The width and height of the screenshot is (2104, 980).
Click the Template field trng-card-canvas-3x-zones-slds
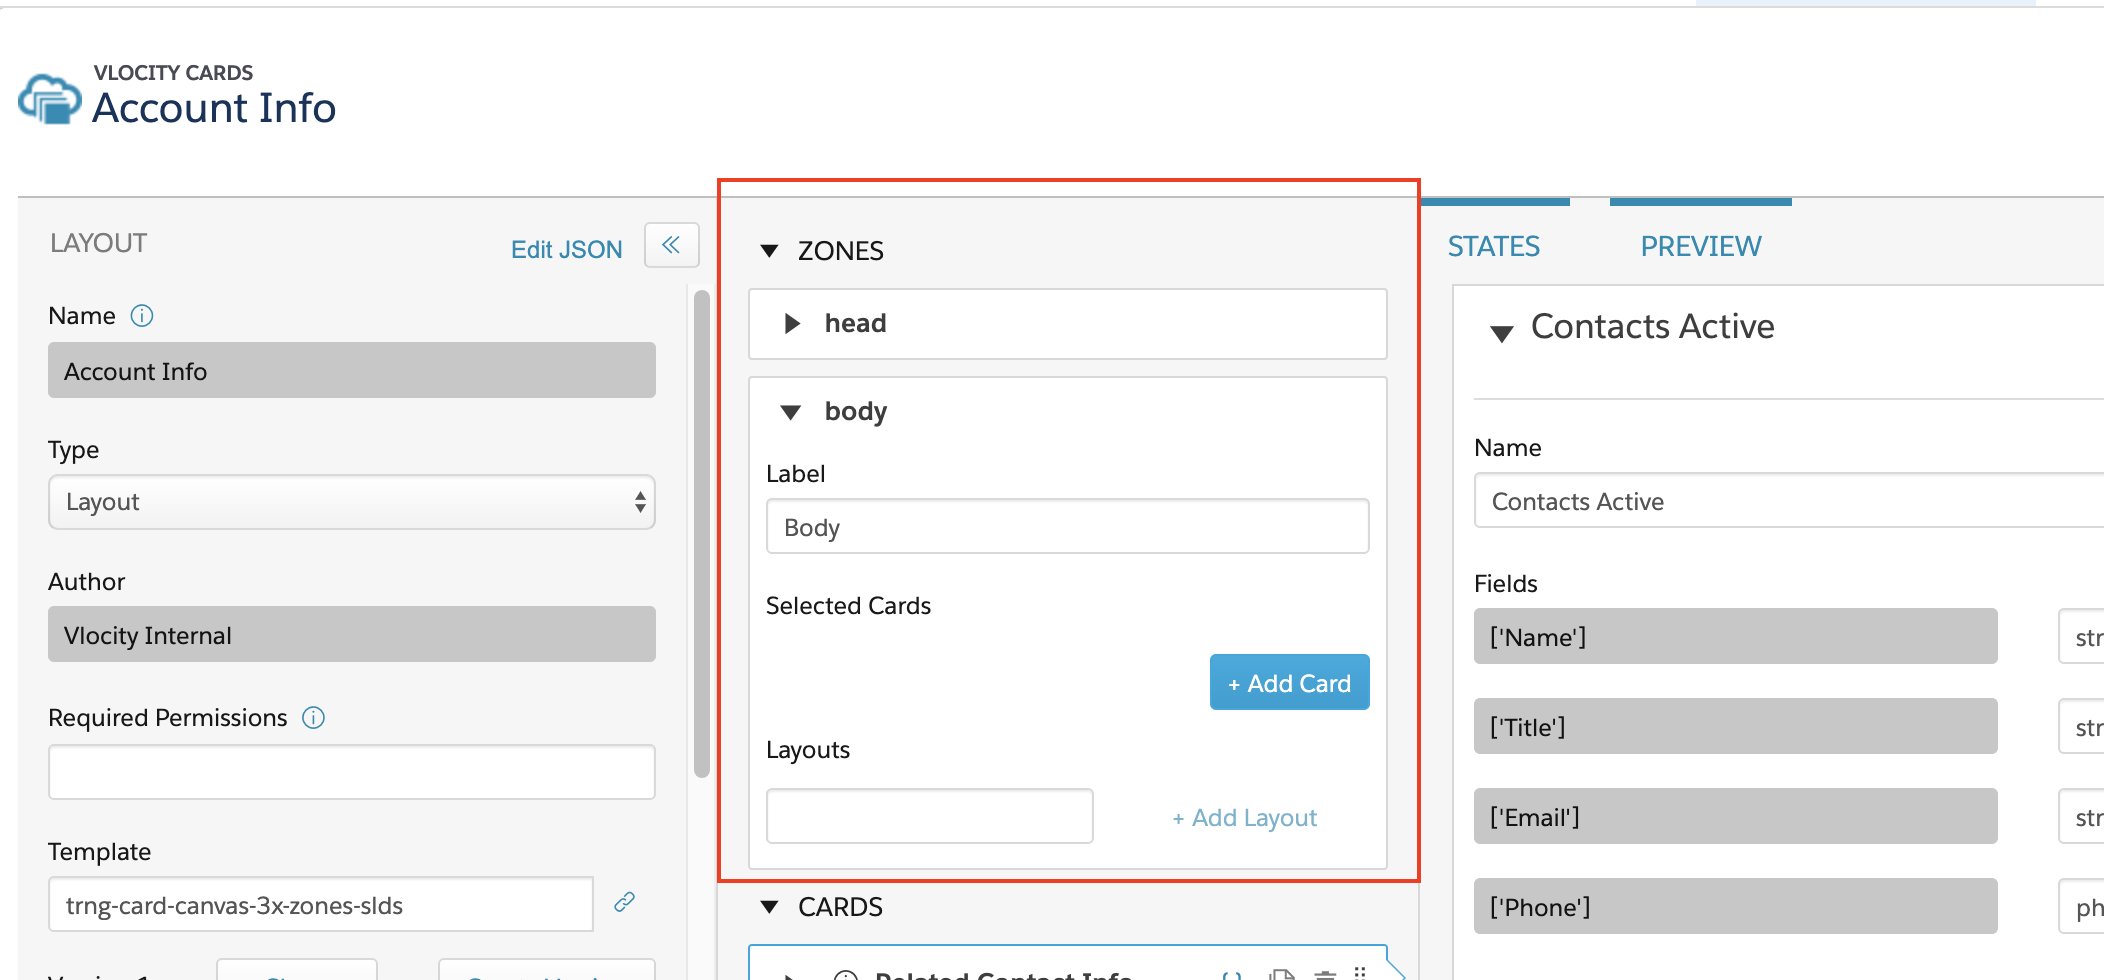321,904
